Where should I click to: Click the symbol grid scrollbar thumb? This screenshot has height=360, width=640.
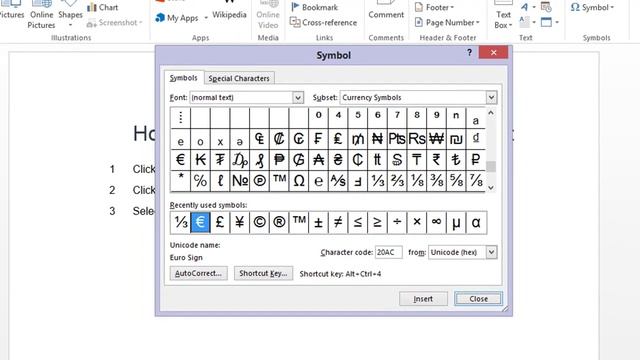pyautogui.click(x=491, y=166)
